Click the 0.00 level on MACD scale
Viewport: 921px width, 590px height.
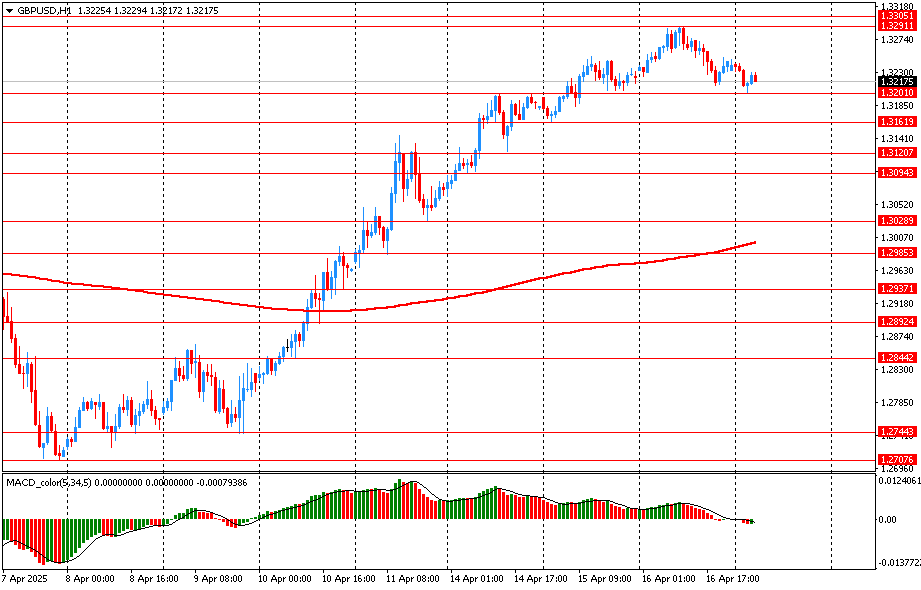point(888,520)
